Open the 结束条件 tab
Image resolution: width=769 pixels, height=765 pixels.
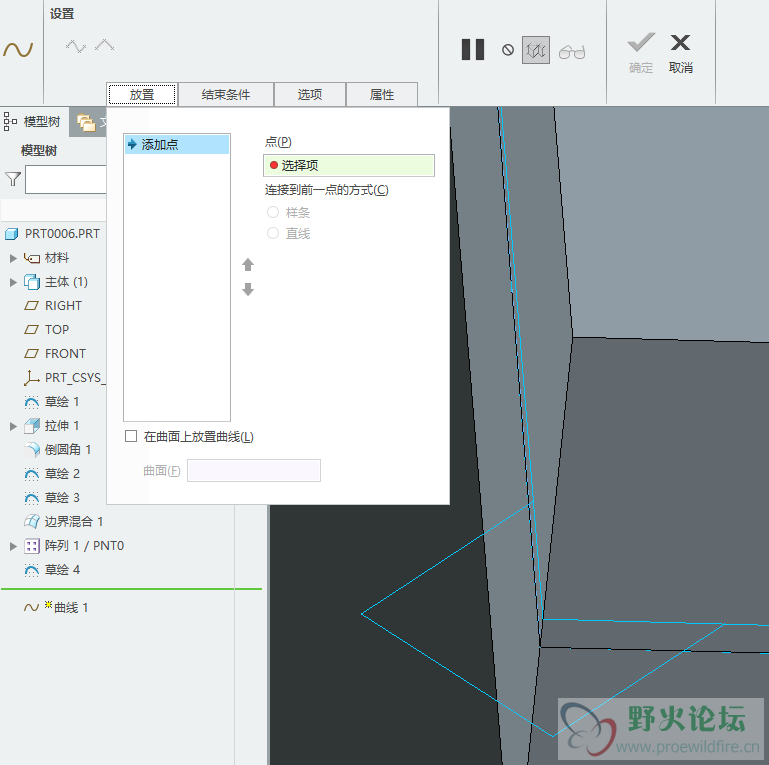click(x=225, y=95)
